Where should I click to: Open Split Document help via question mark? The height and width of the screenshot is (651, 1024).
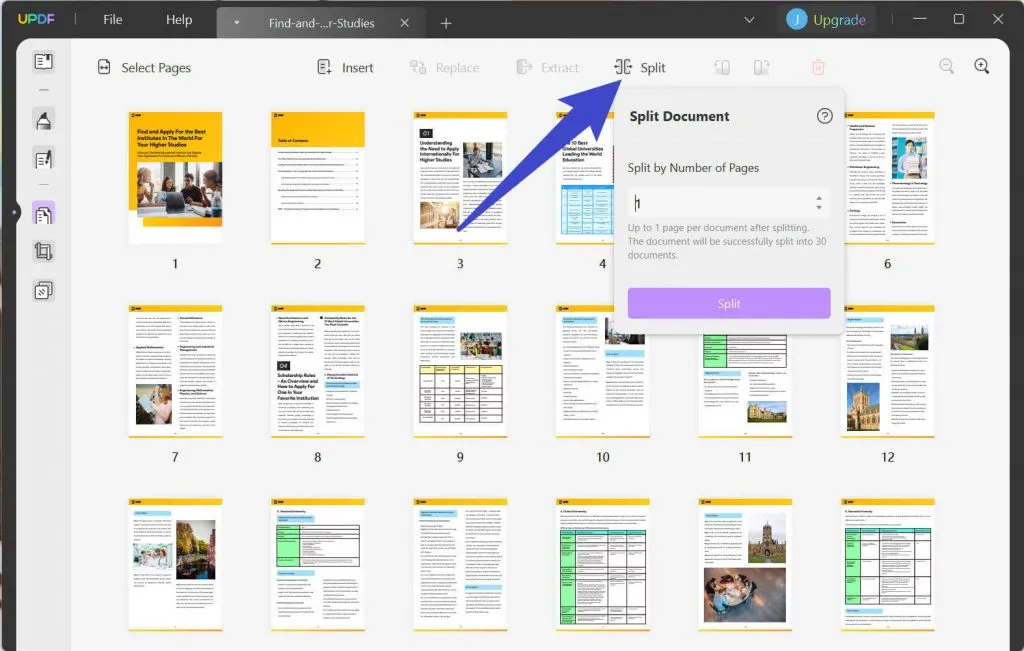[823, 116]
